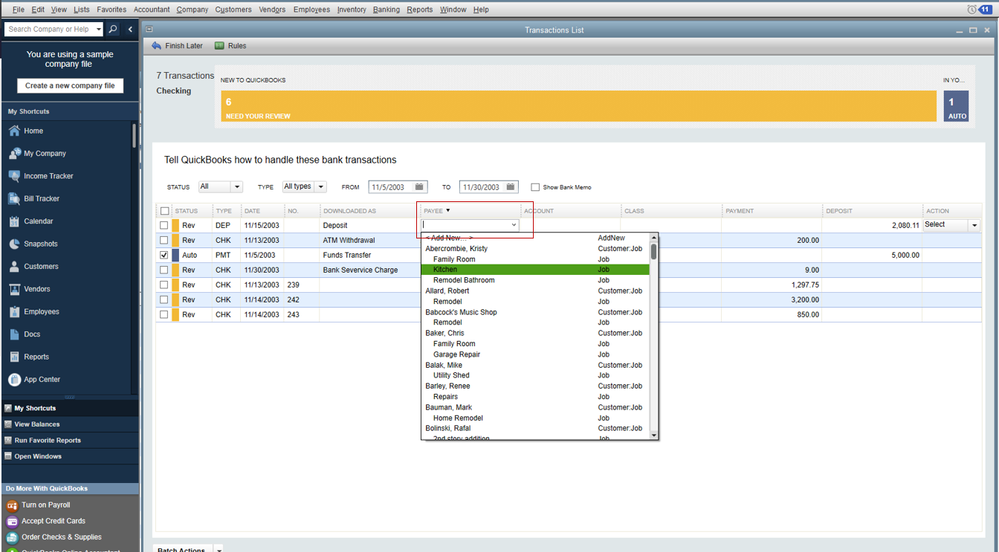Open App Center shortcut
999x552 pixels.
(x=41, y=380)
